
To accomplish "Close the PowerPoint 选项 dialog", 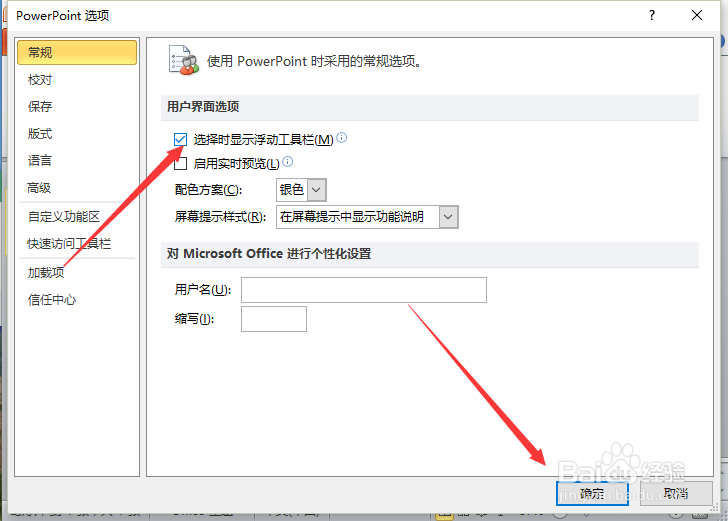I will (x=697, y=15).
